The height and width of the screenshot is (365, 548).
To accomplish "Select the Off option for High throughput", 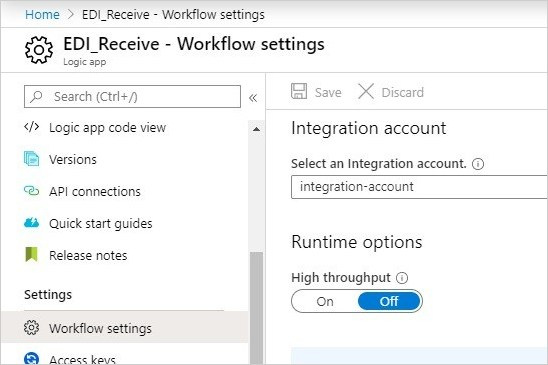I will coord(389,301).
